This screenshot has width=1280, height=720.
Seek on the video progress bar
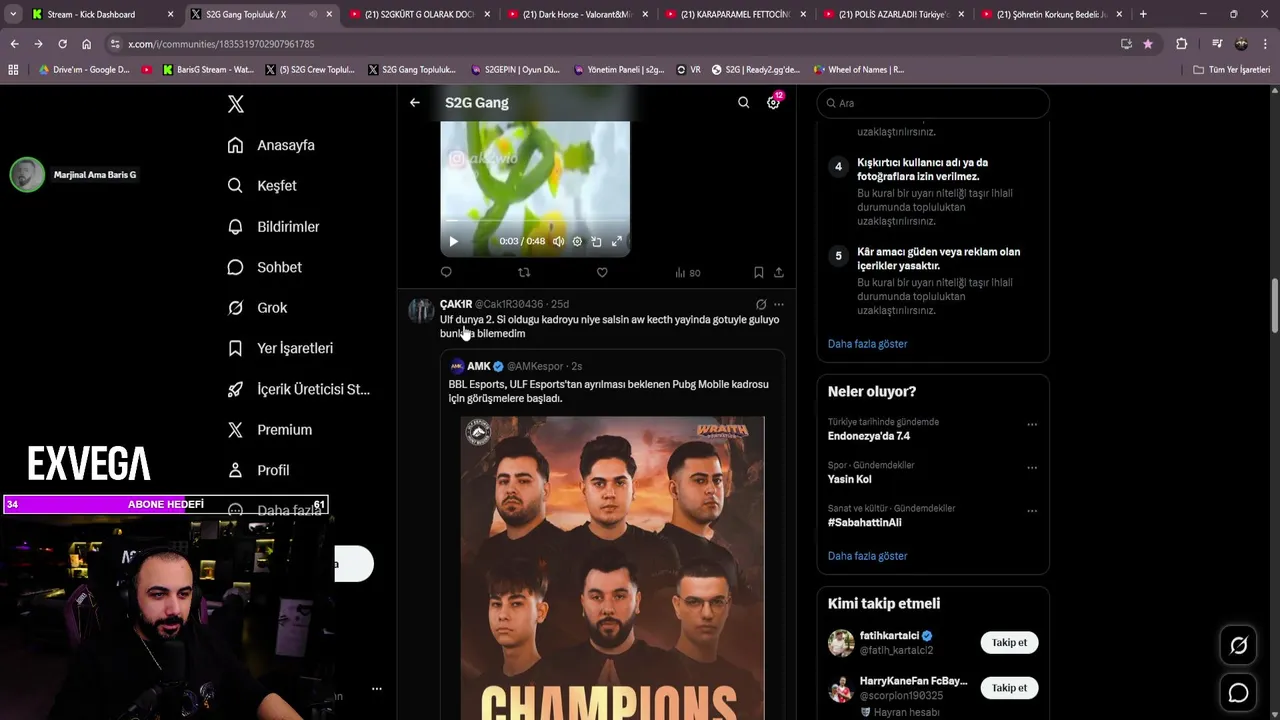click(x=535, y=221)
